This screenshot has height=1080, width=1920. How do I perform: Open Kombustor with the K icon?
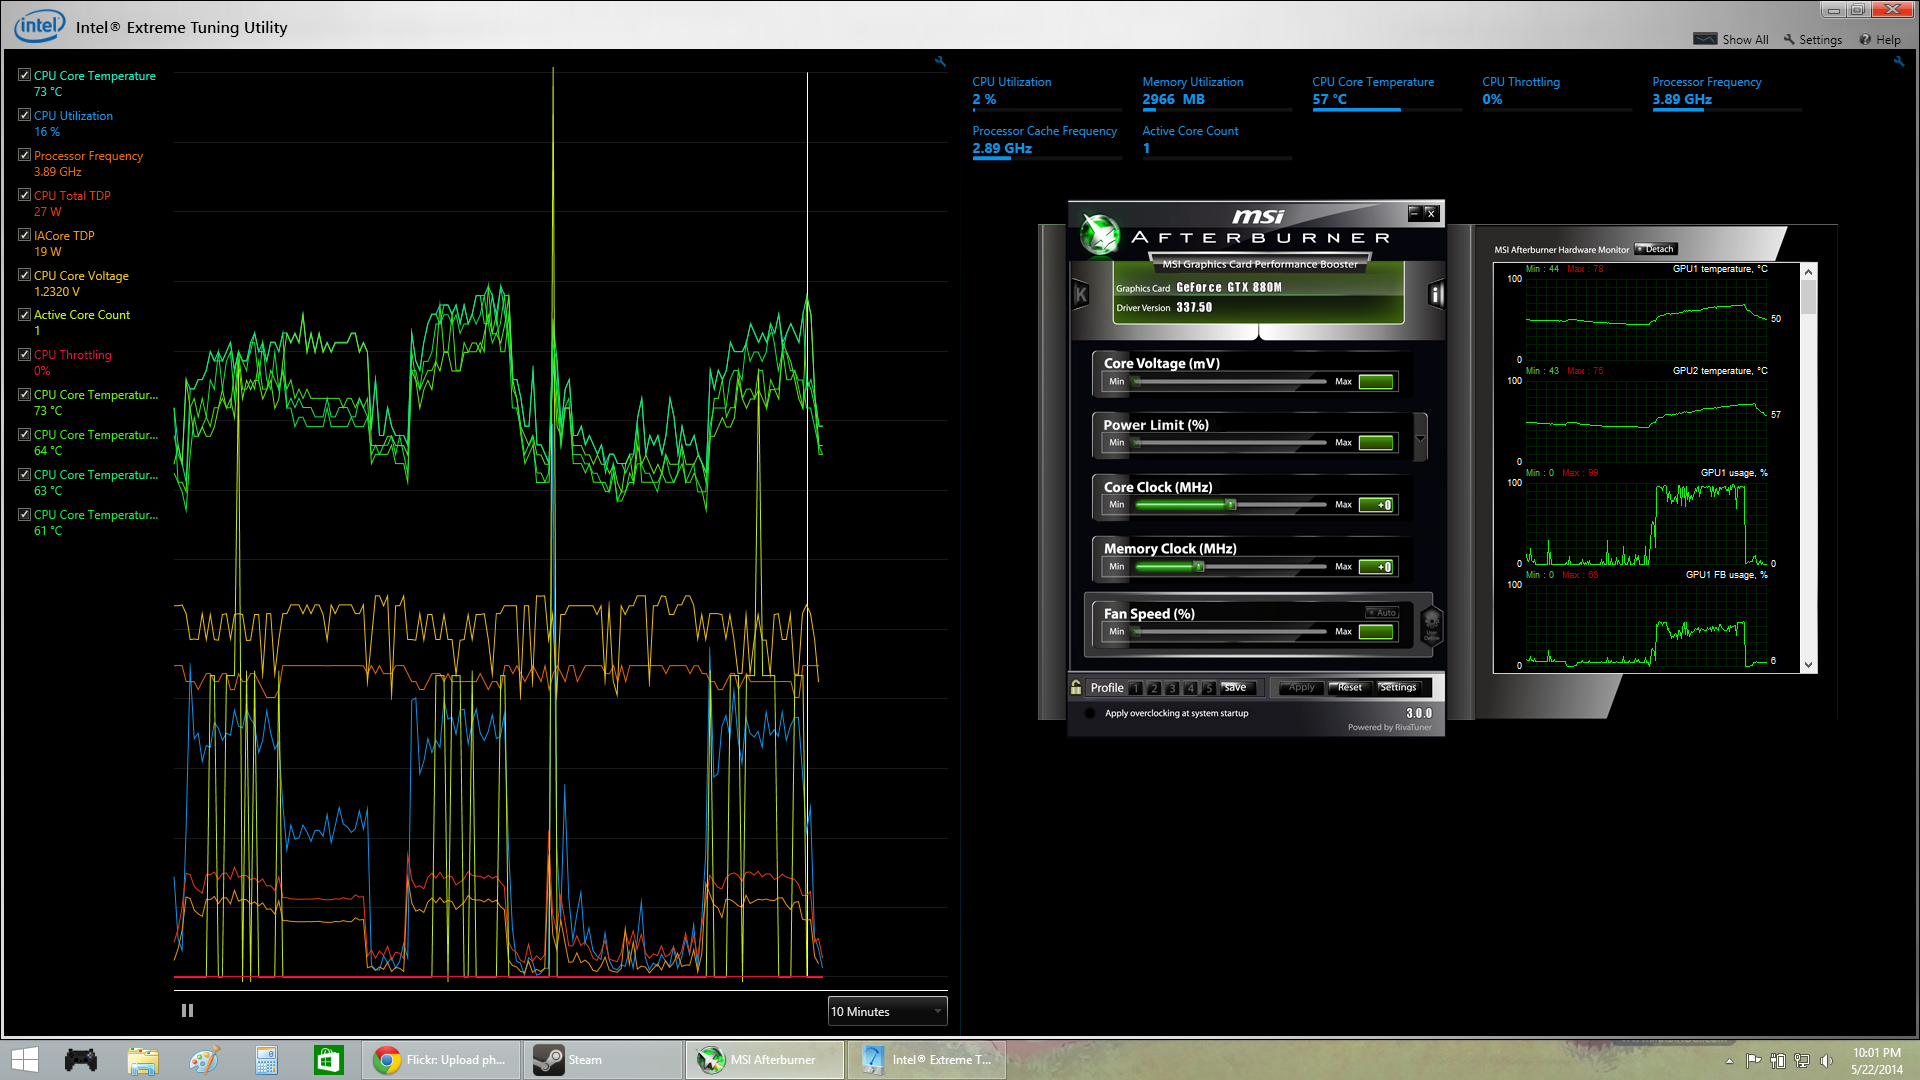(1080, 295)
